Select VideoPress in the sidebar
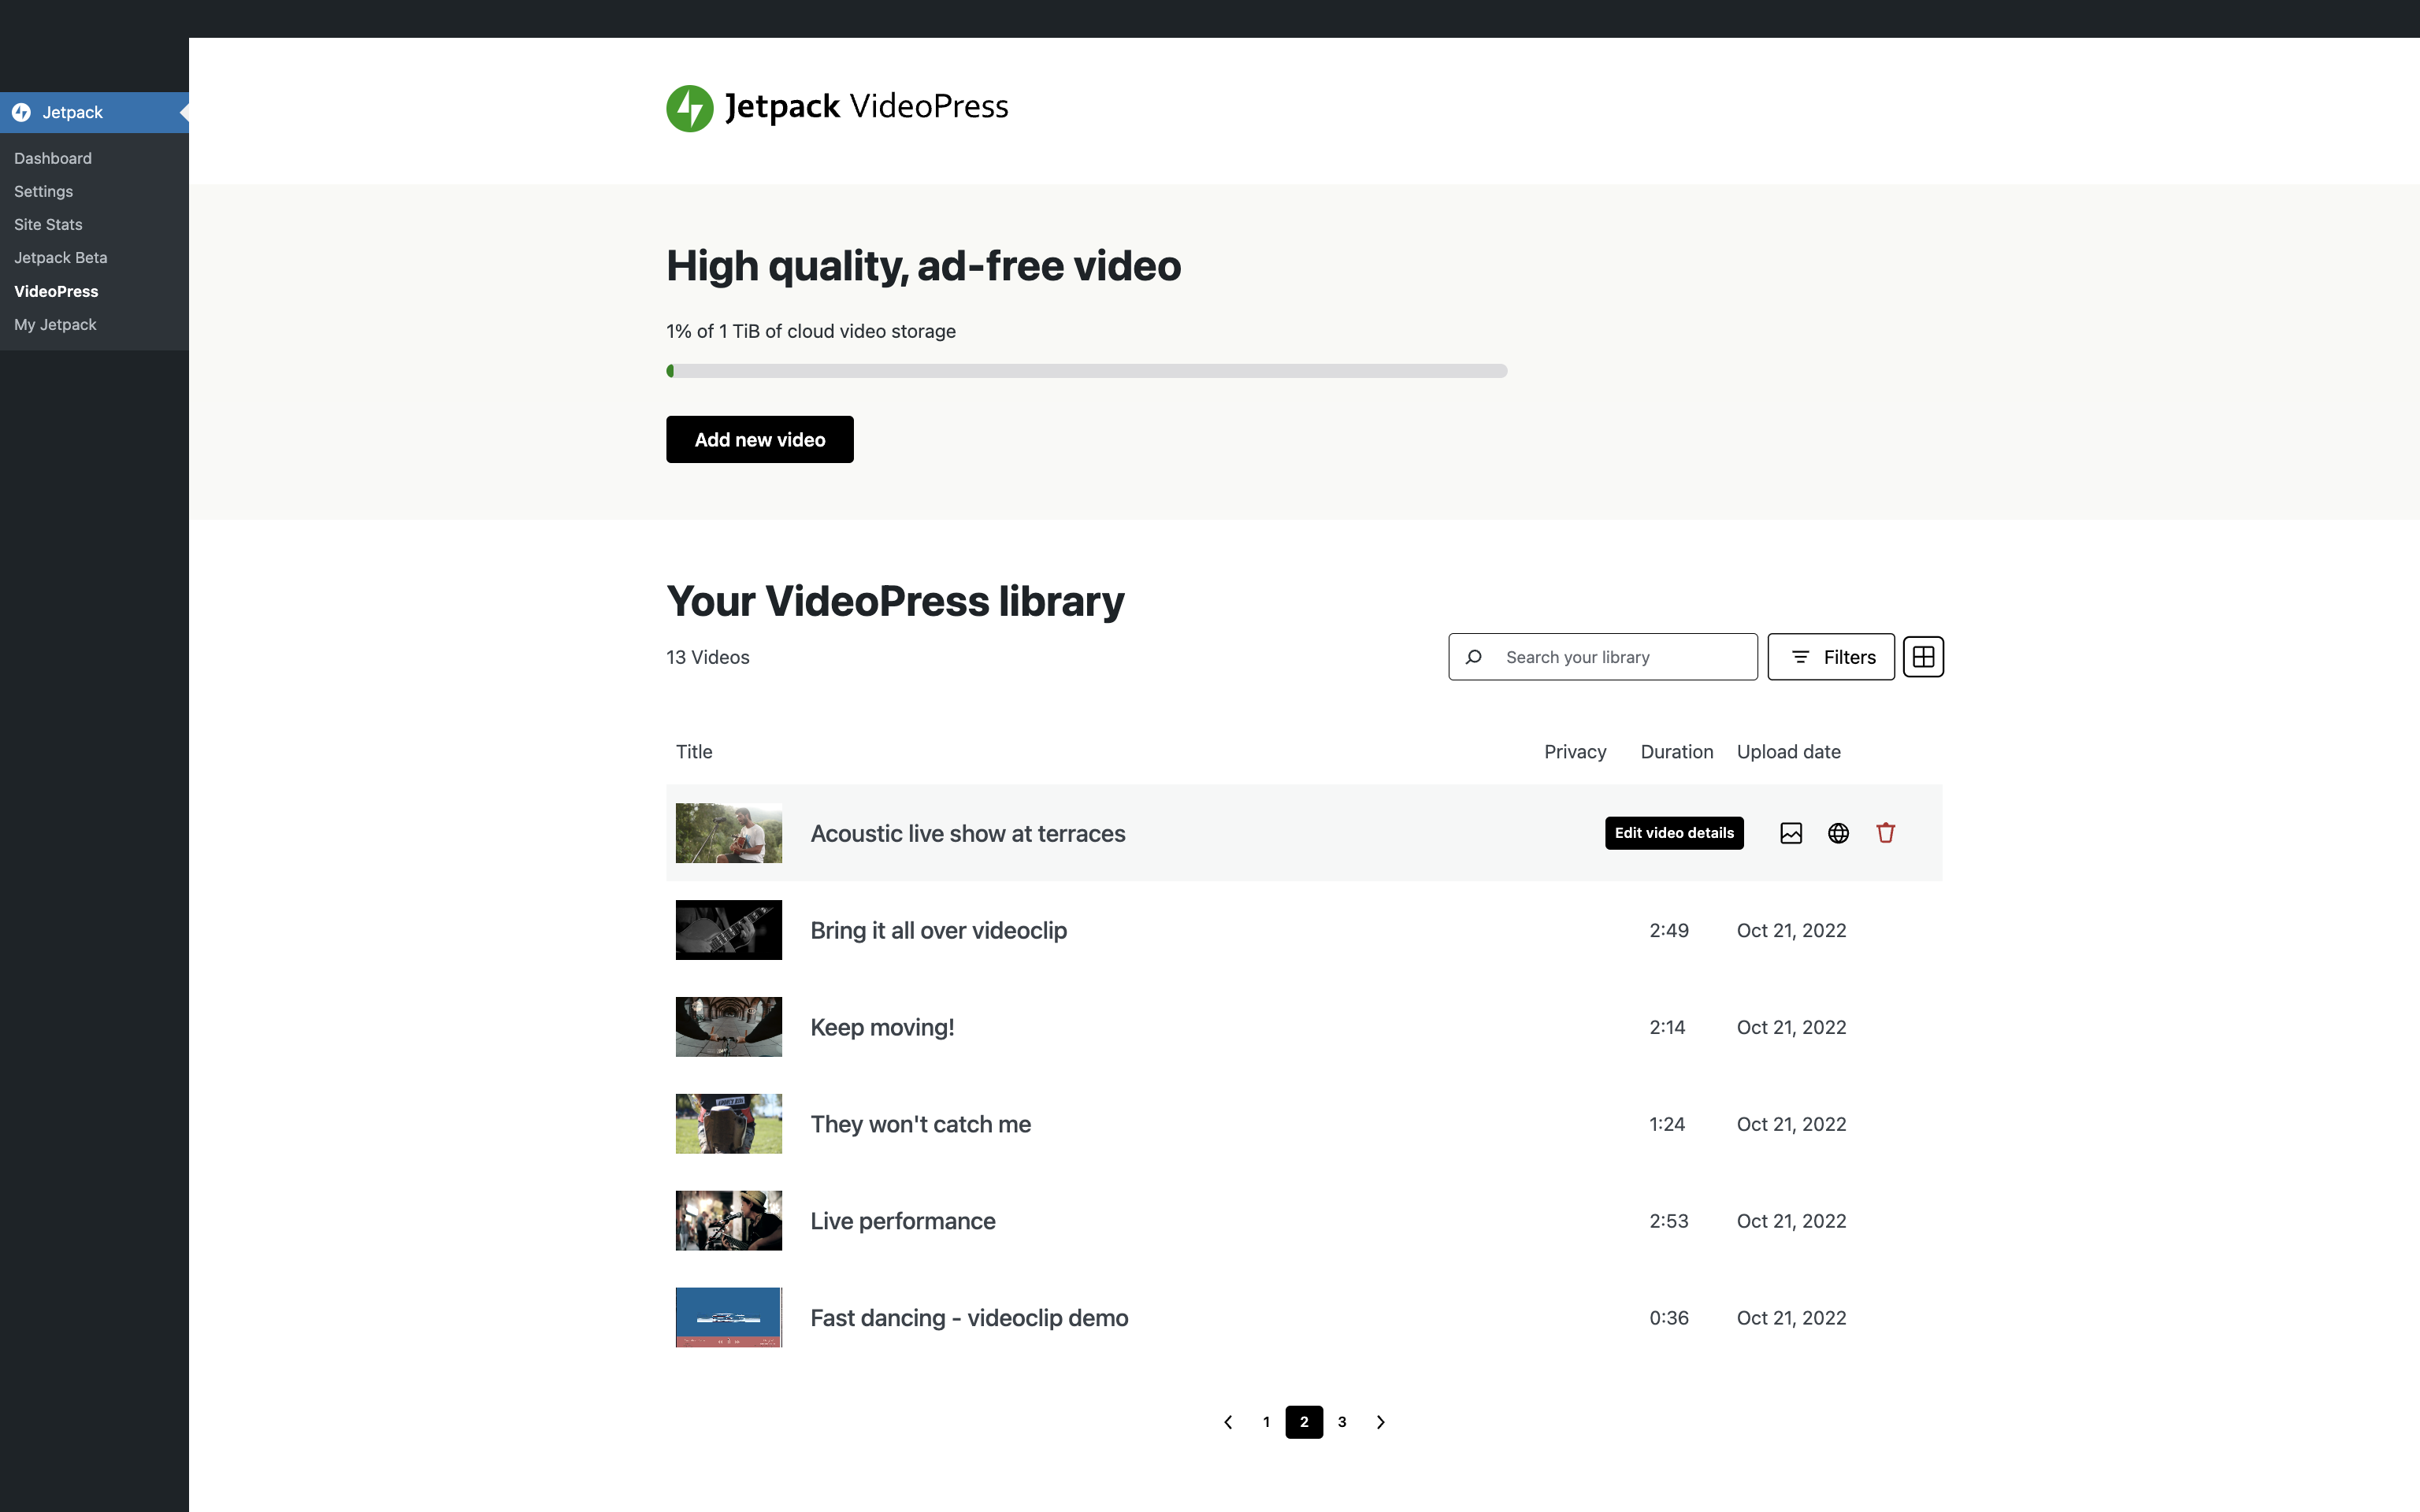The image size is (2420, 1512). pos(56,291)
